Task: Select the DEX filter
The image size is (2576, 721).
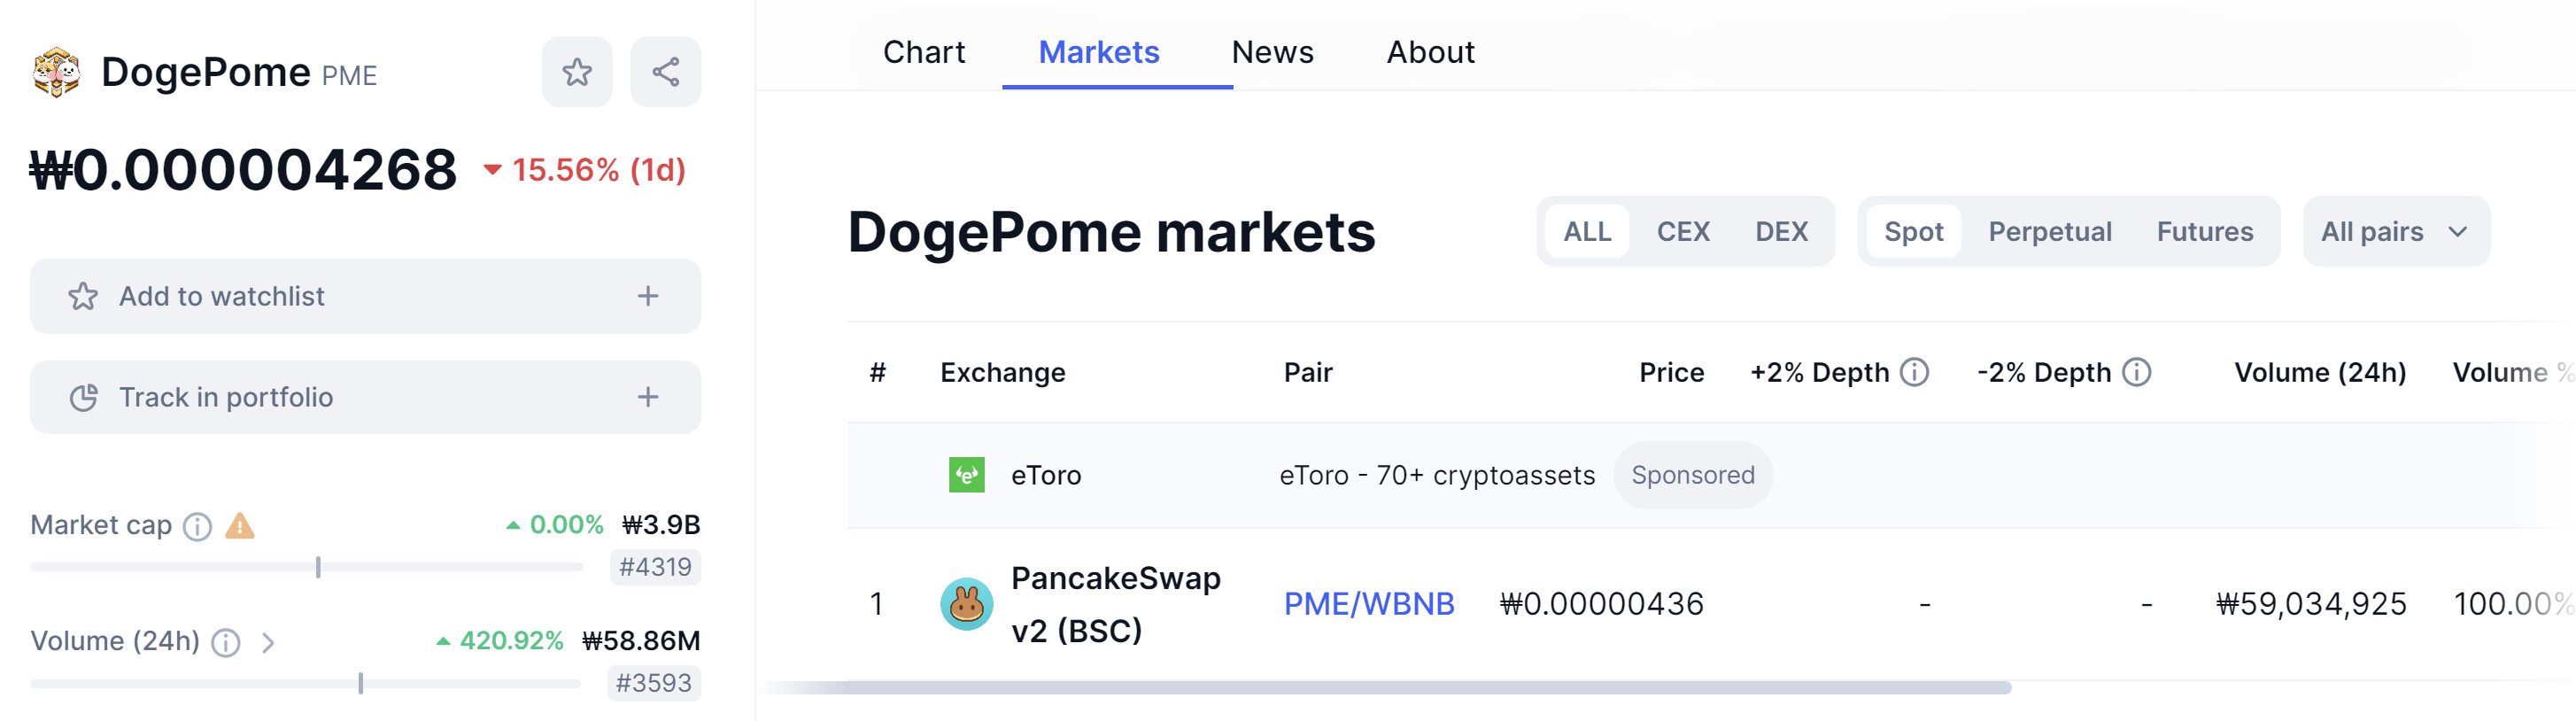Action: [1781, 231]
